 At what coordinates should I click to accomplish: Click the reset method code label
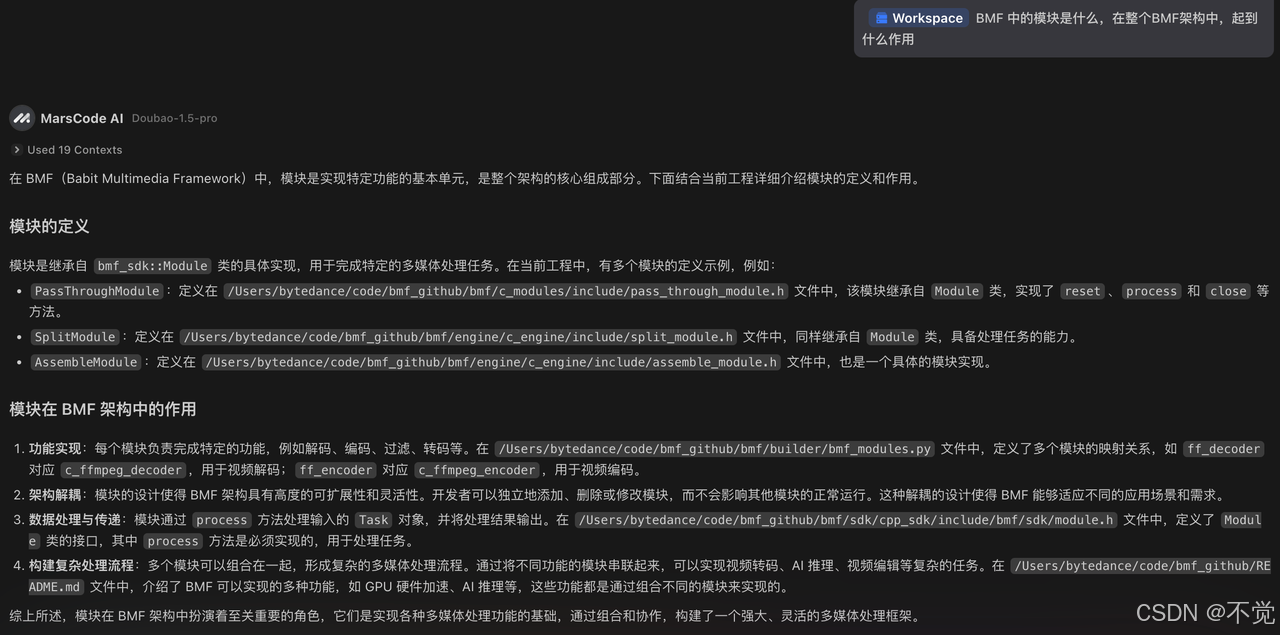(1082, 291)
